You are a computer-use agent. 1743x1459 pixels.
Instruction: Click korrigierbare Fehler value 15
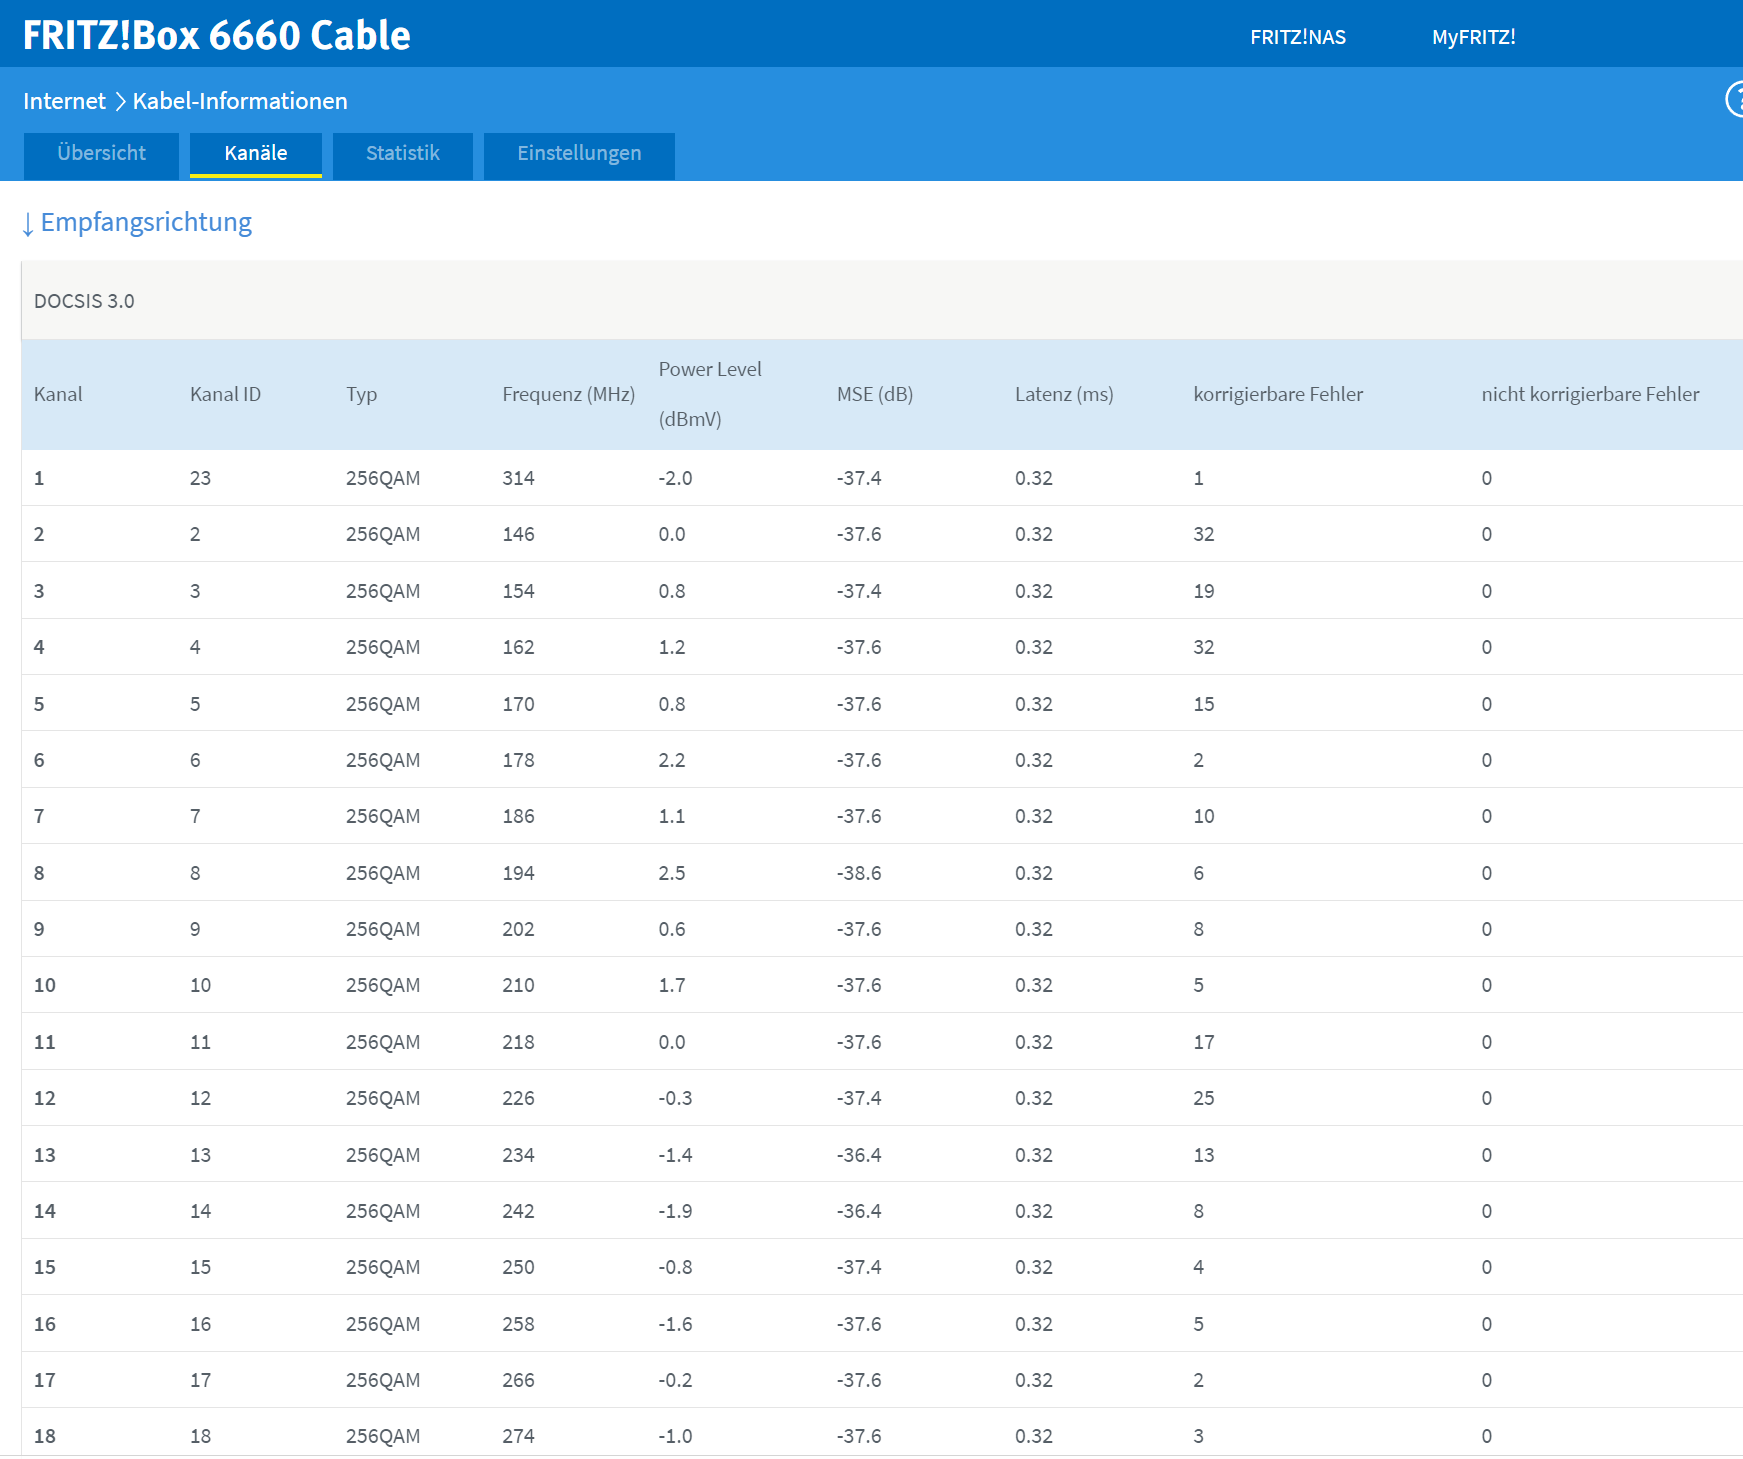click(1204, 704)
